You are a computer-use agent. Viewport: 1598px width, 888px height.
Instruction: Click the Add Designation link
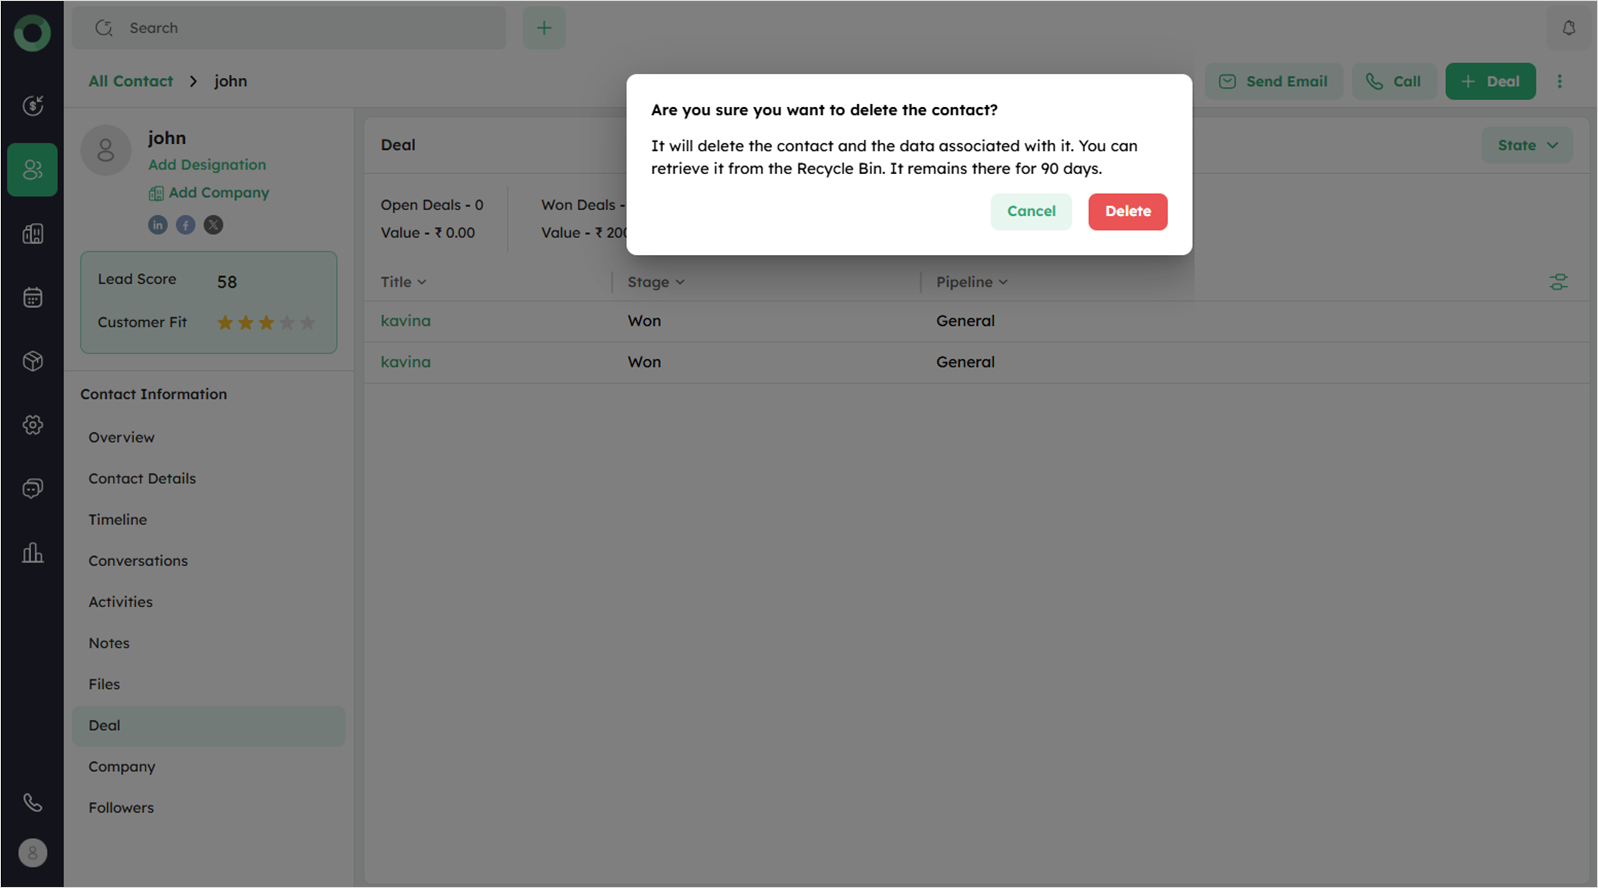coord(207,165)
